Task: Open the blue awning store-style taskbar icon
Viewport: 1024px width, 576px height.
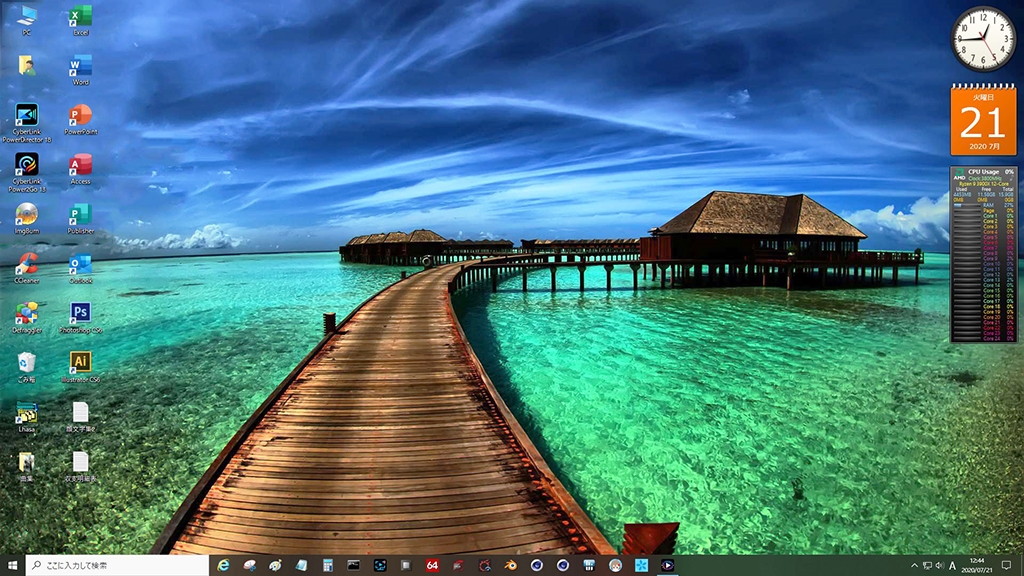Action: 589,565
